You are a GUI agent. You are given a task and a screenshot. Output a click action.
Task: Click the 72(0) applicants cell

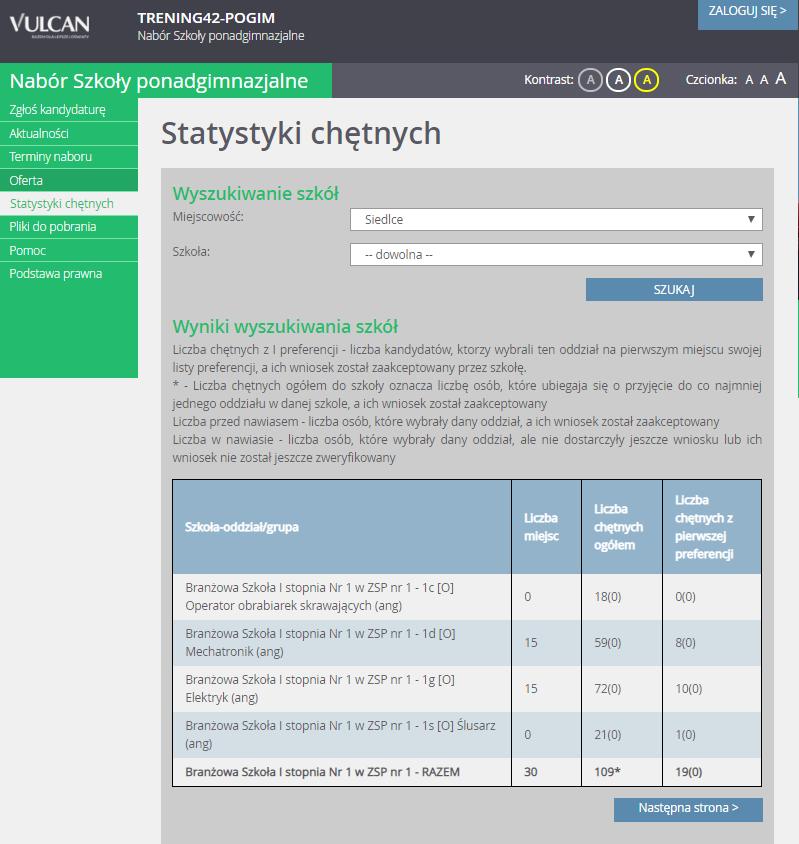[622, 688]
